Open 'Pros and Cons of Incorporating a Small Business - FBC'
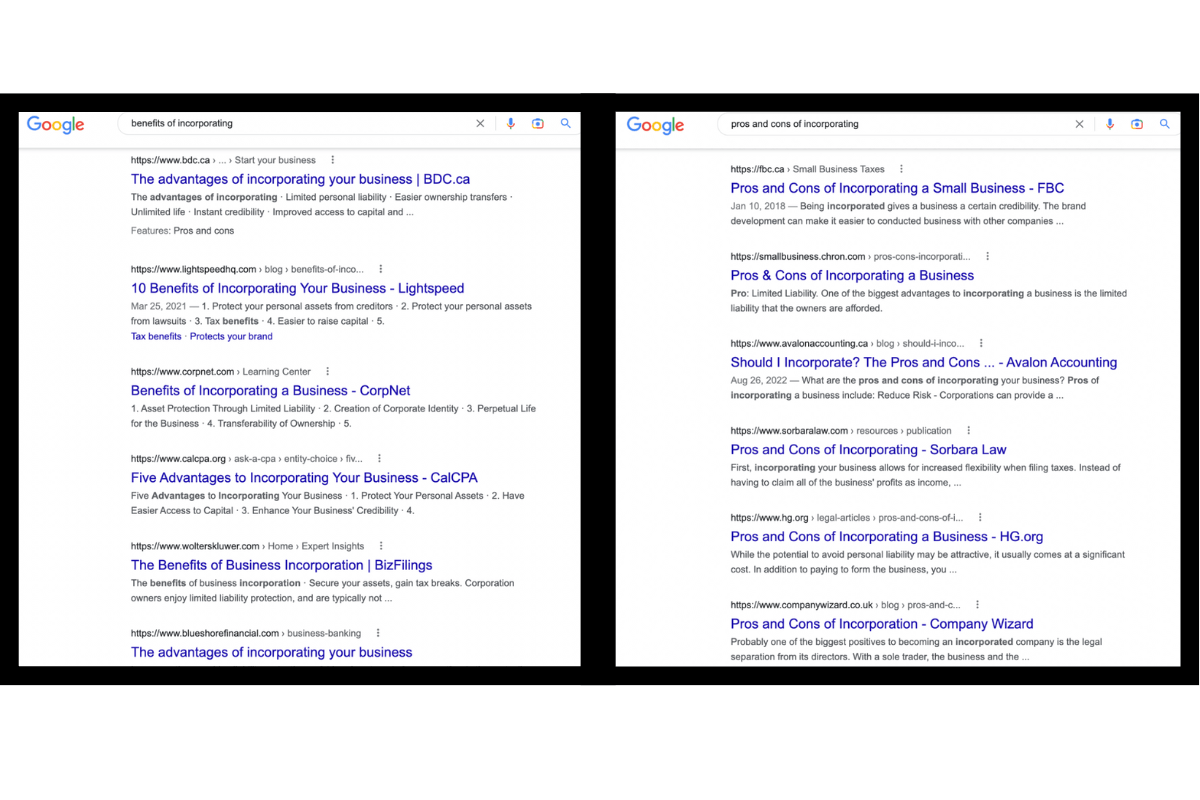 [x=897, y=188]
